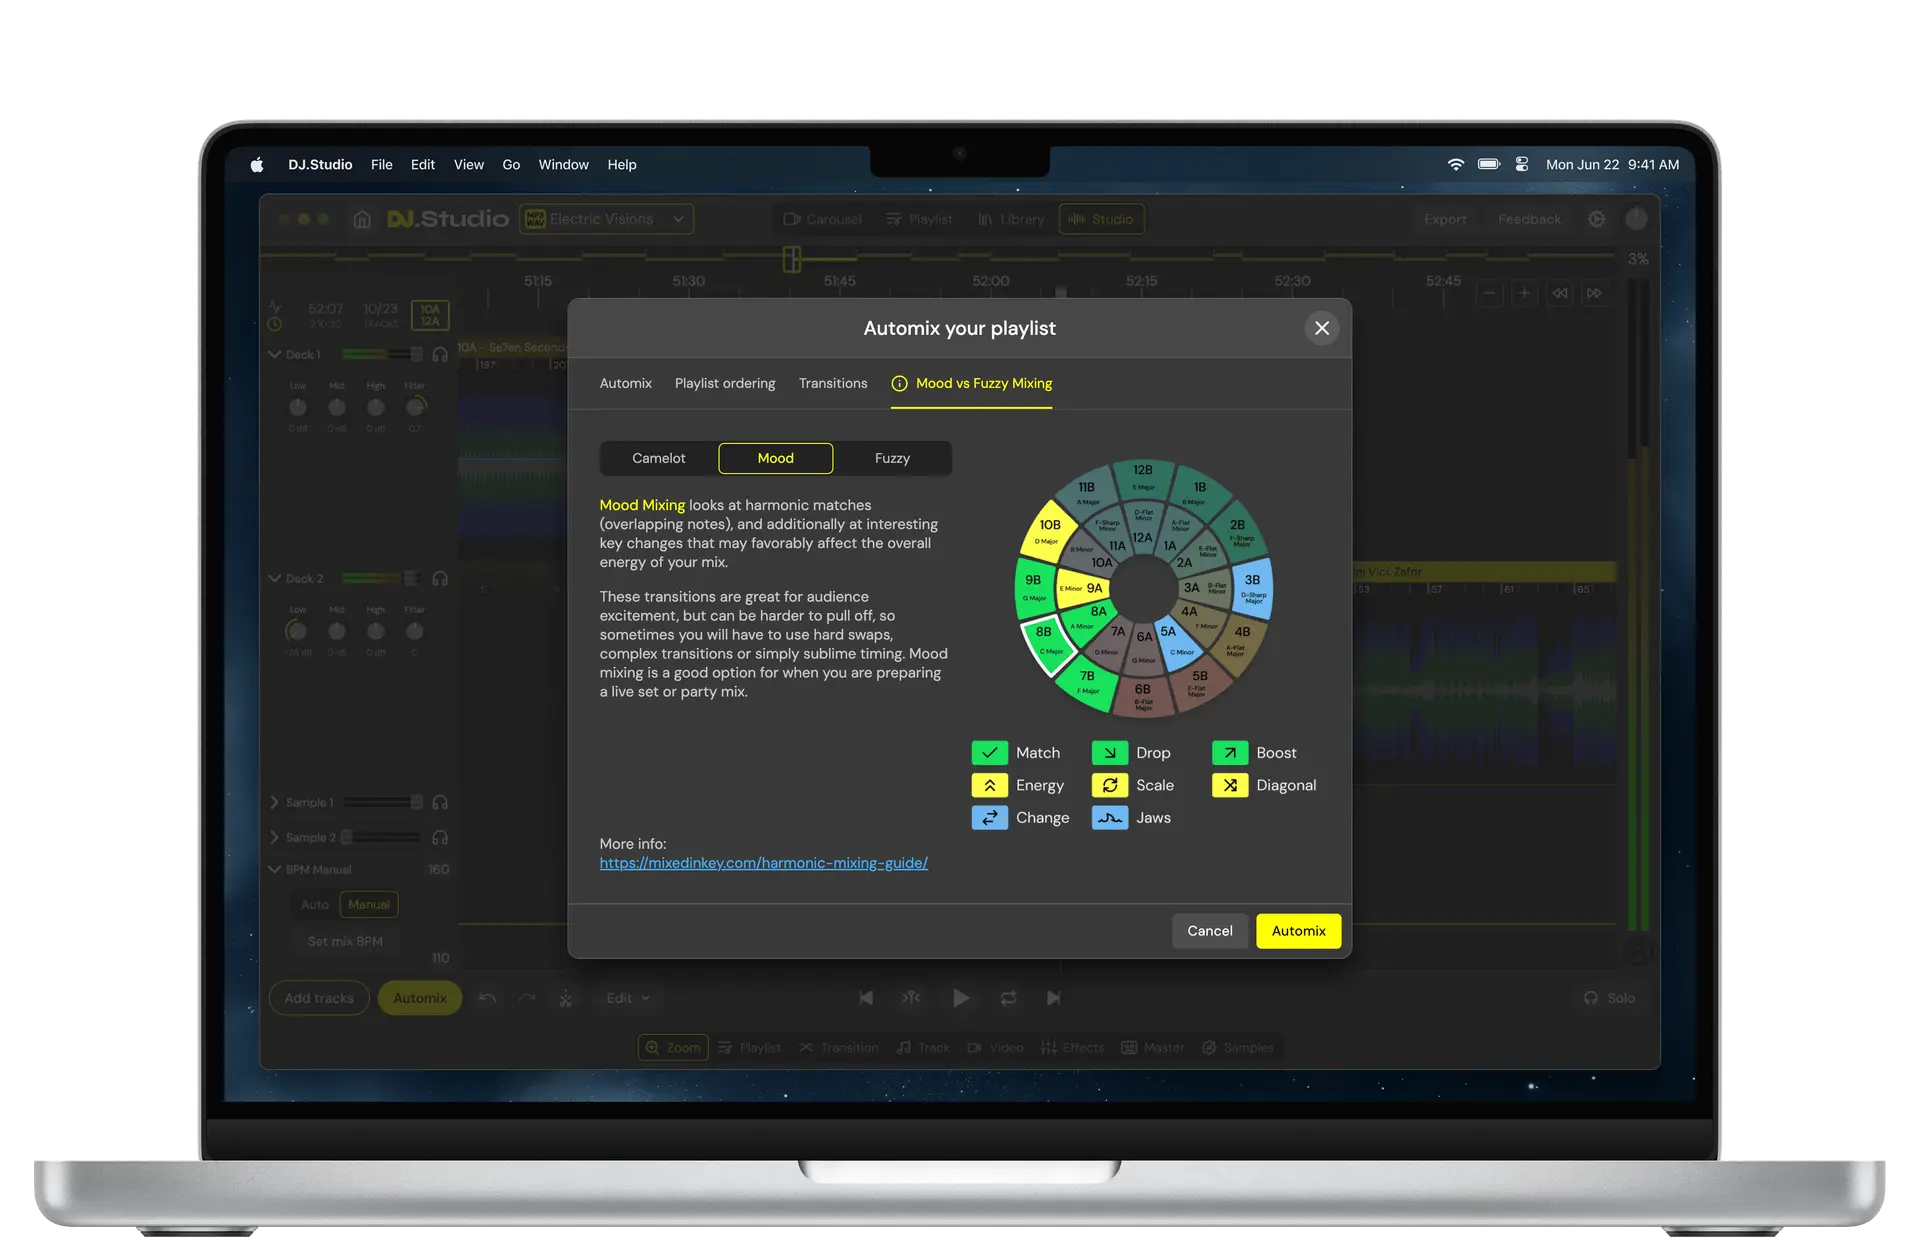This screenshot has height=1248, width=1920.
Task: Click the Diagonal shuffle legend icon
Action: pyautogui.click(x=1230, y=786)
